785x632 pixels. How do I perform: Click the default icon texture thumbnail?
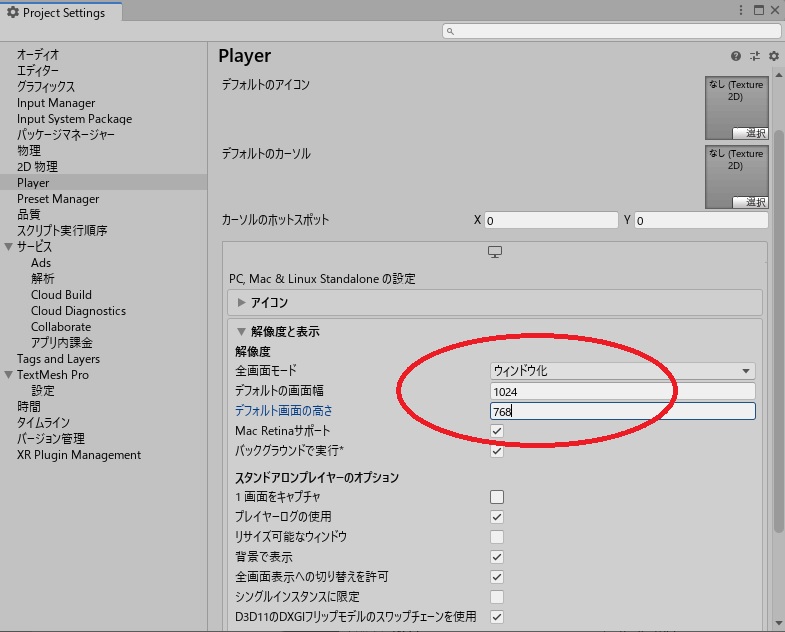tap(736, 108)
